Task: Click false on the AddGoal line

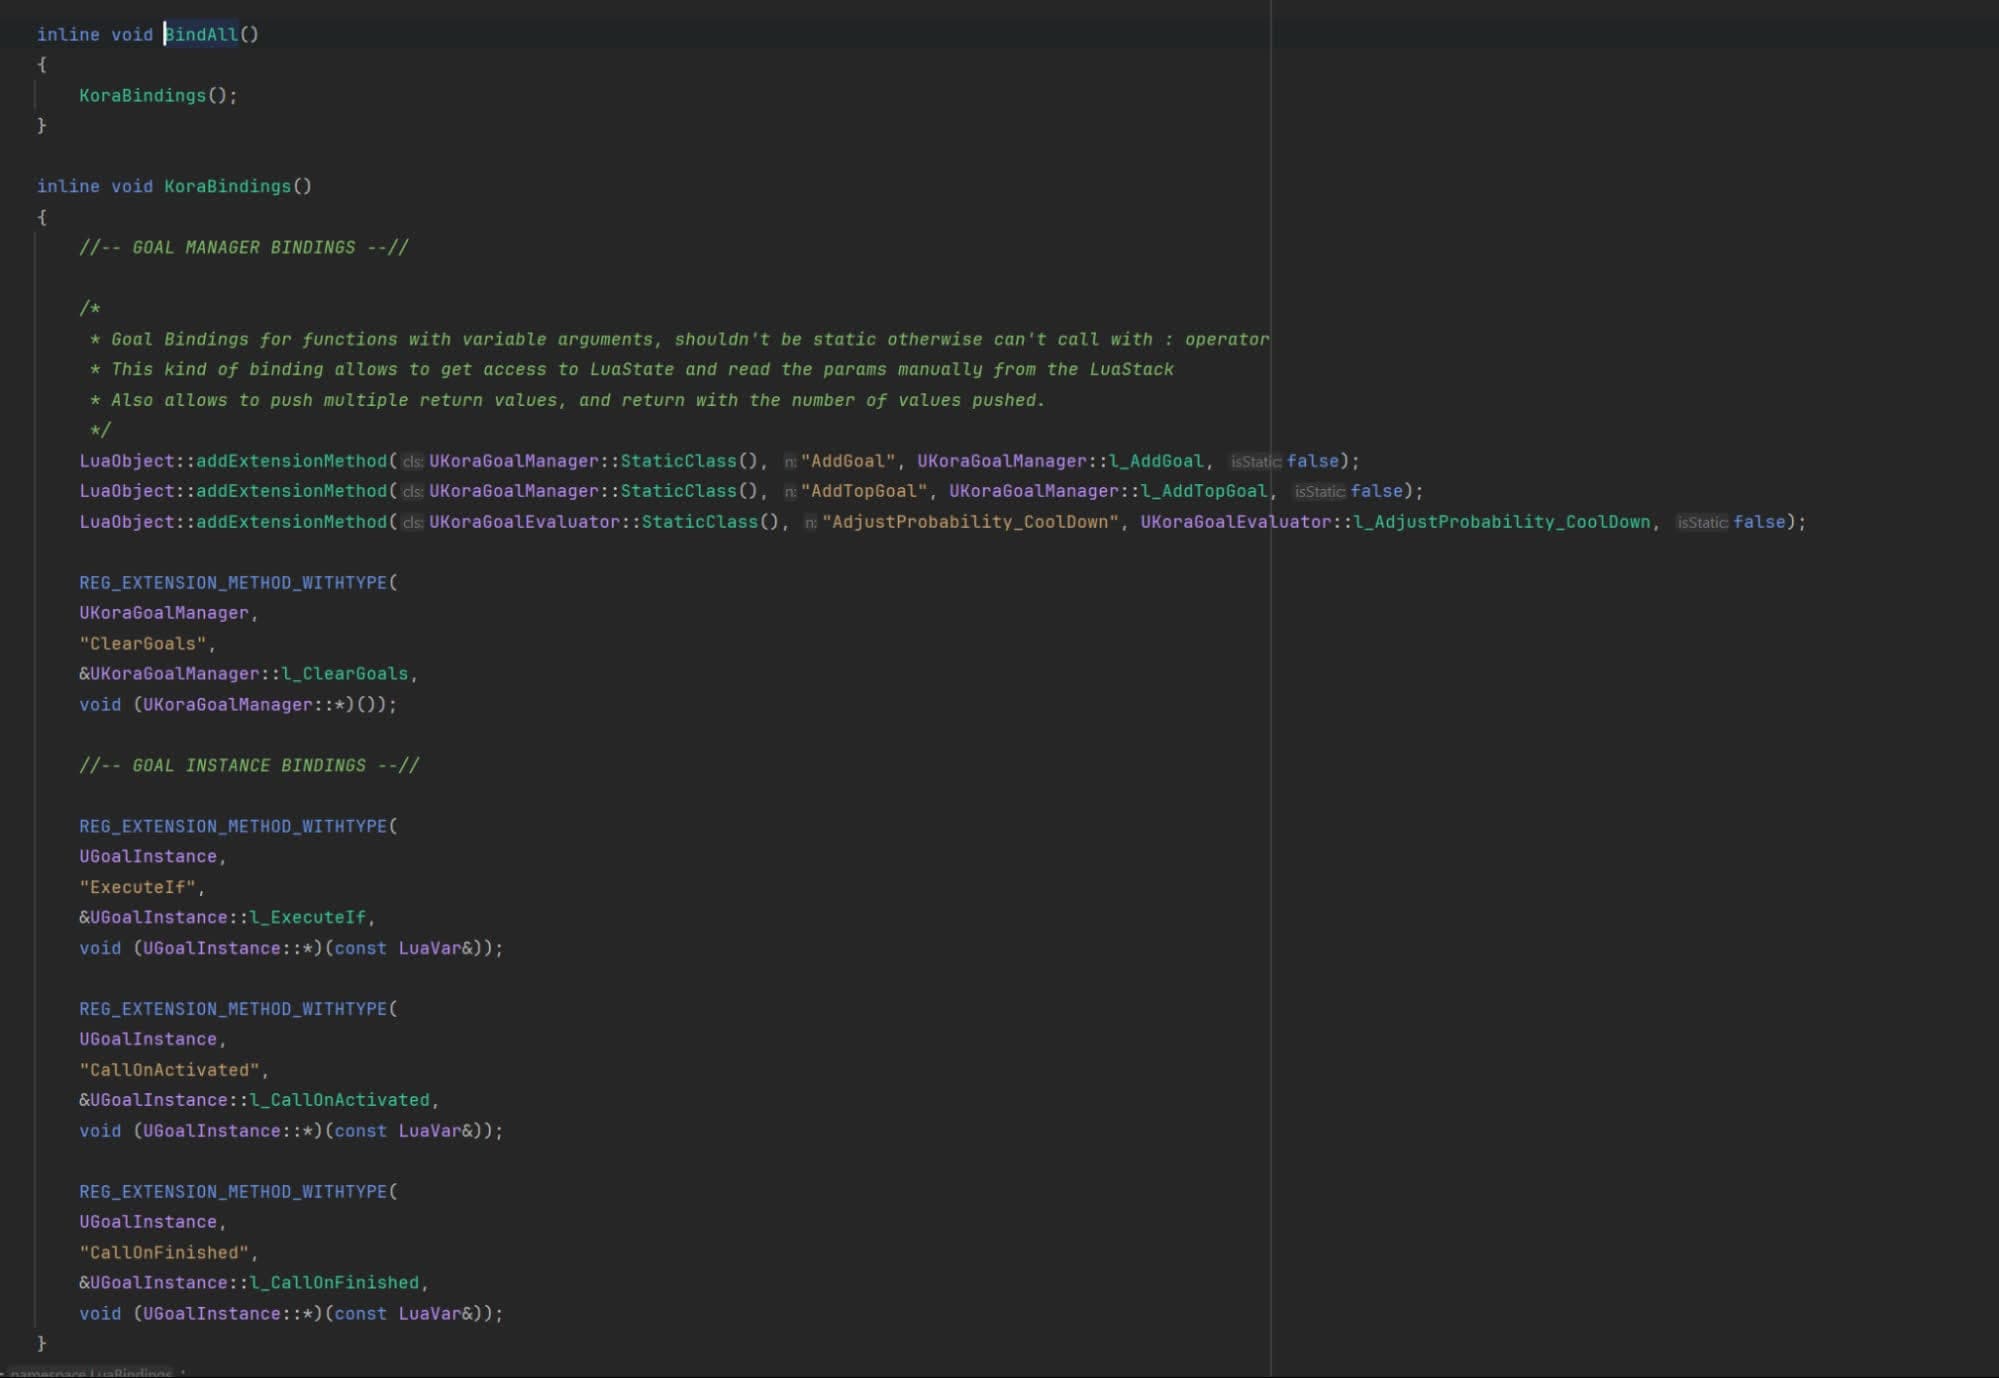Action: (x=1312, y=461)
